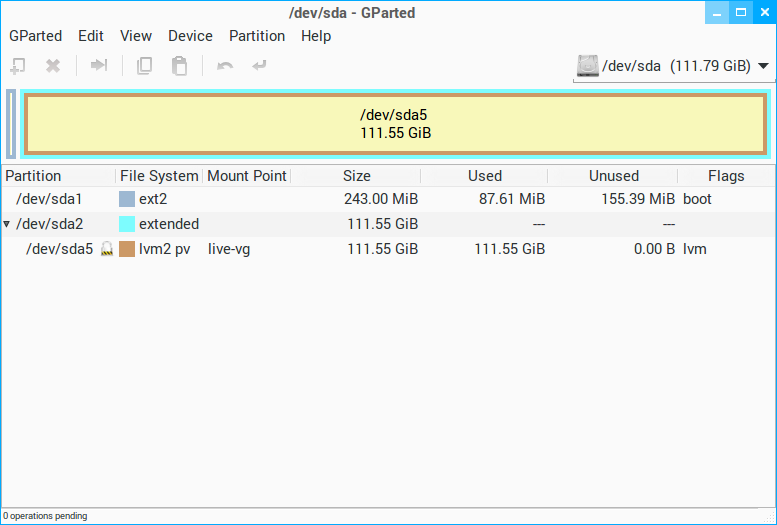Click the lock icon beside /dev/sda5

tap(106, 249)
